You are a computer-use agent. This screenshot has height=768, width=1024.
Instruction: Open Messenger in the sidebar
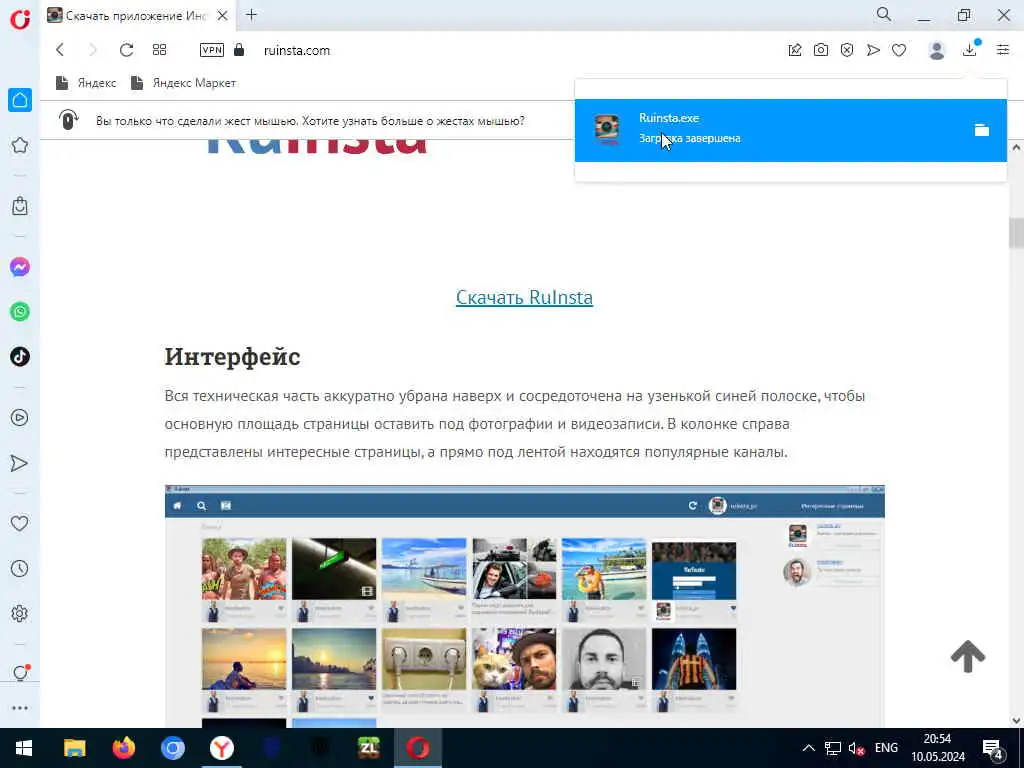click(20, 267)
